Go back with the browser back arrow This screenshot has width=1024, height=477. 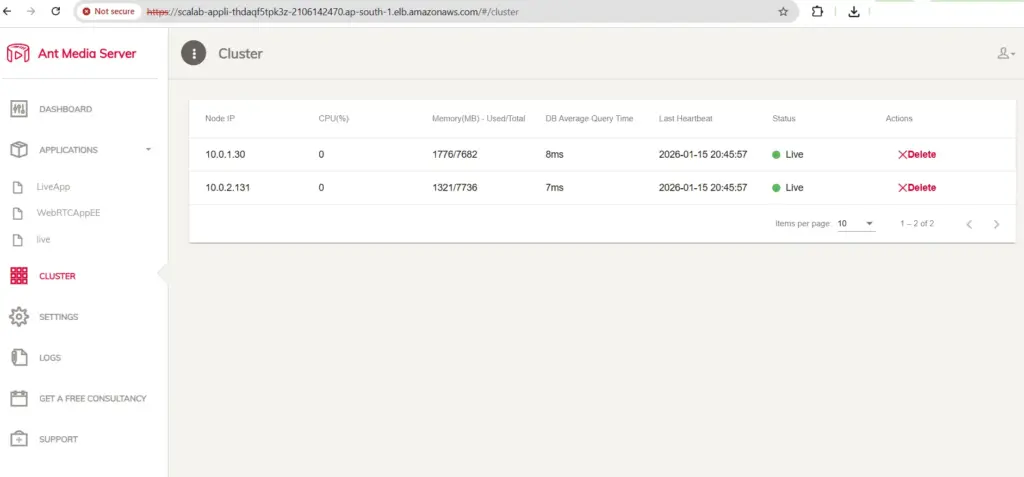coord(8,11)
